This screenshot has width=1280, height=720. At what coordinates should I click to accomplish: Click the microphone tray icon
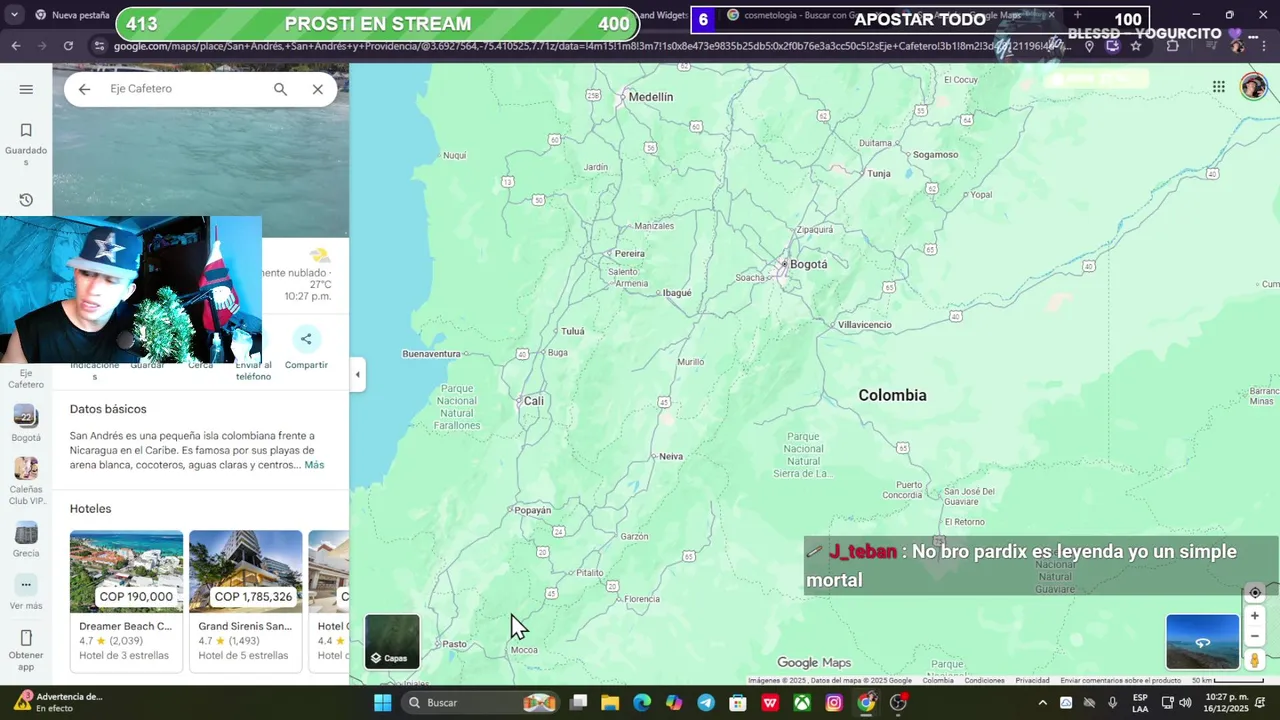tap(1112, 703)
